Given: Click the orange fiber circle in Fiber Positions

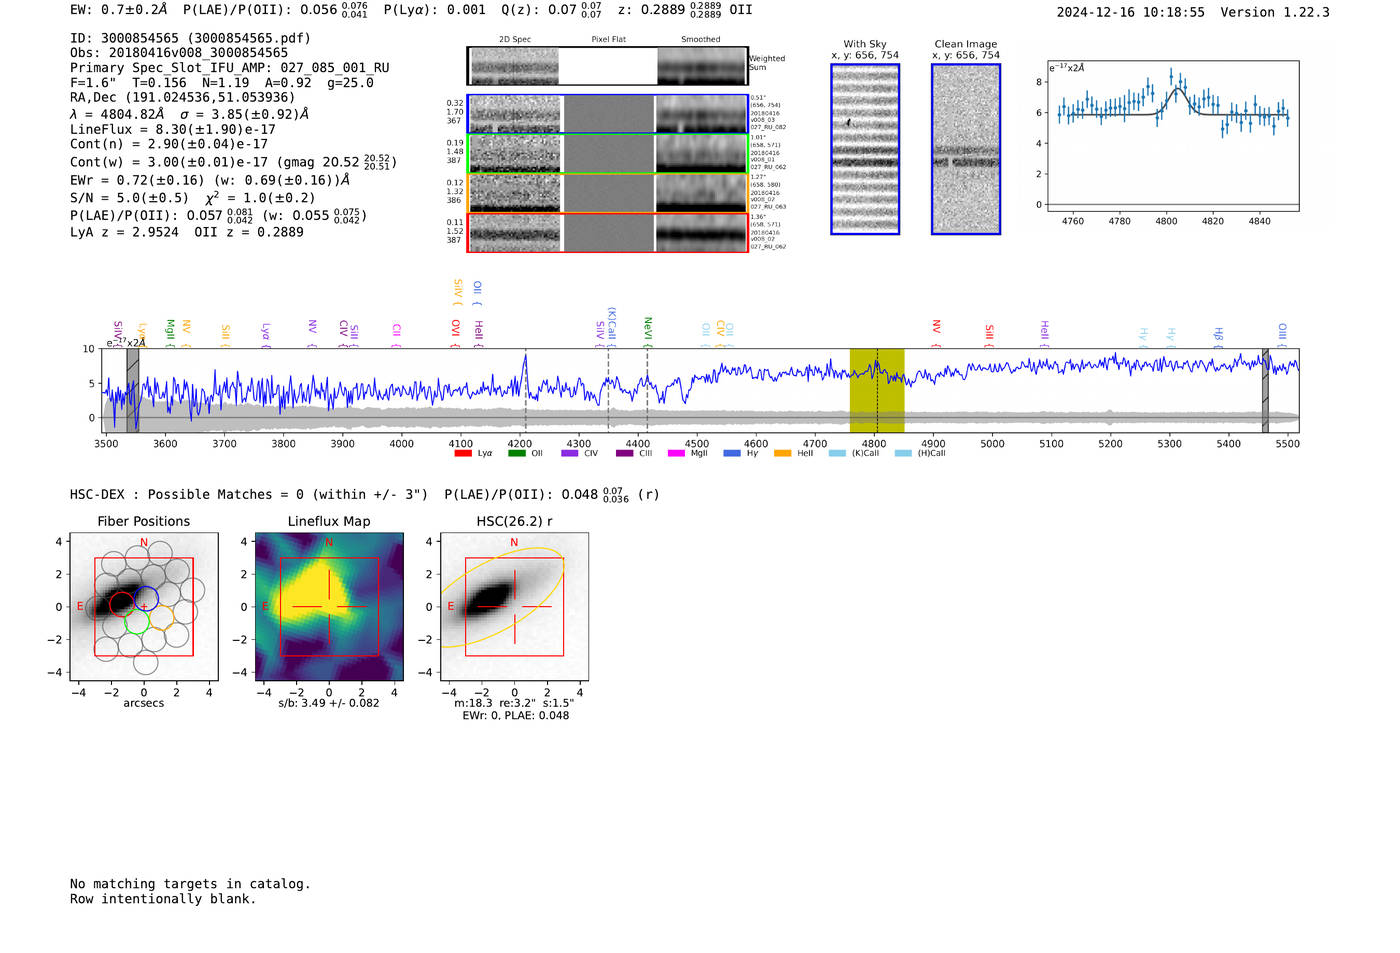Looking at the screenshot, I should [162, 618].
